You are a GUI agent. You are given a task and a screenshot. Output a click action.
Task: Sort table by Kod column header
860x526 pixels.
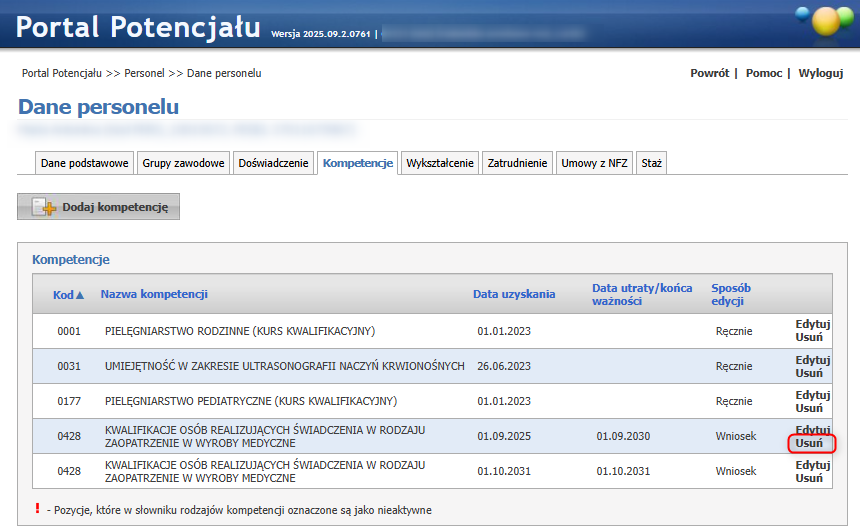pos(68,294)
